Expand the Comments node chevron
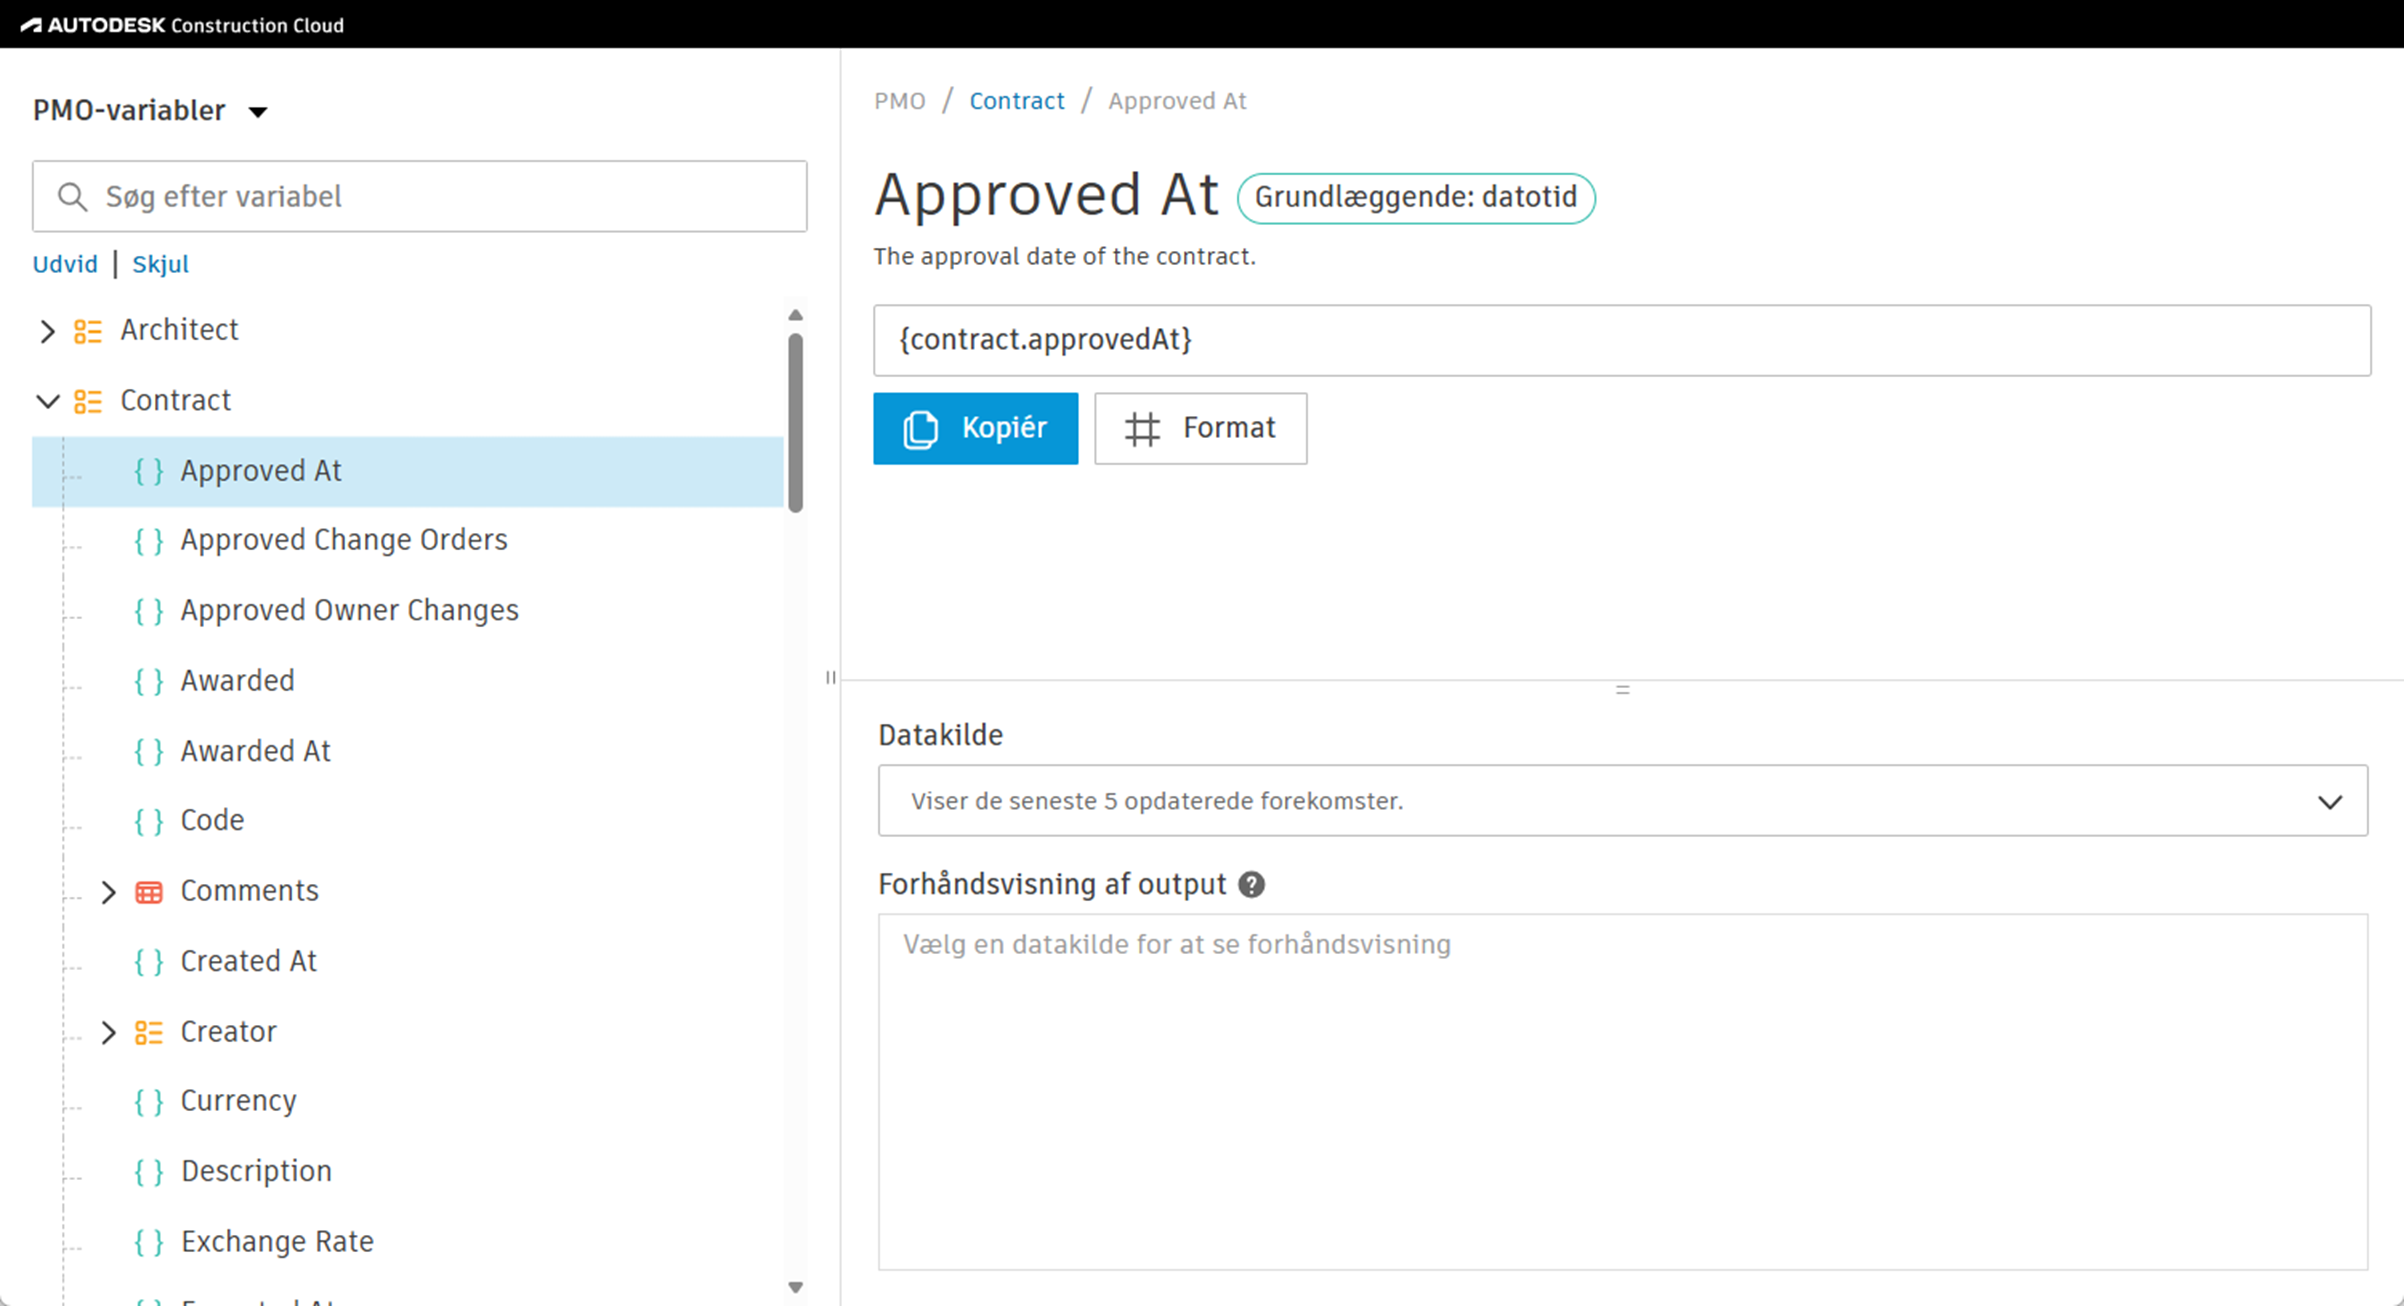Screen dimensions: 2404x1306 click(x=109, y=892)
